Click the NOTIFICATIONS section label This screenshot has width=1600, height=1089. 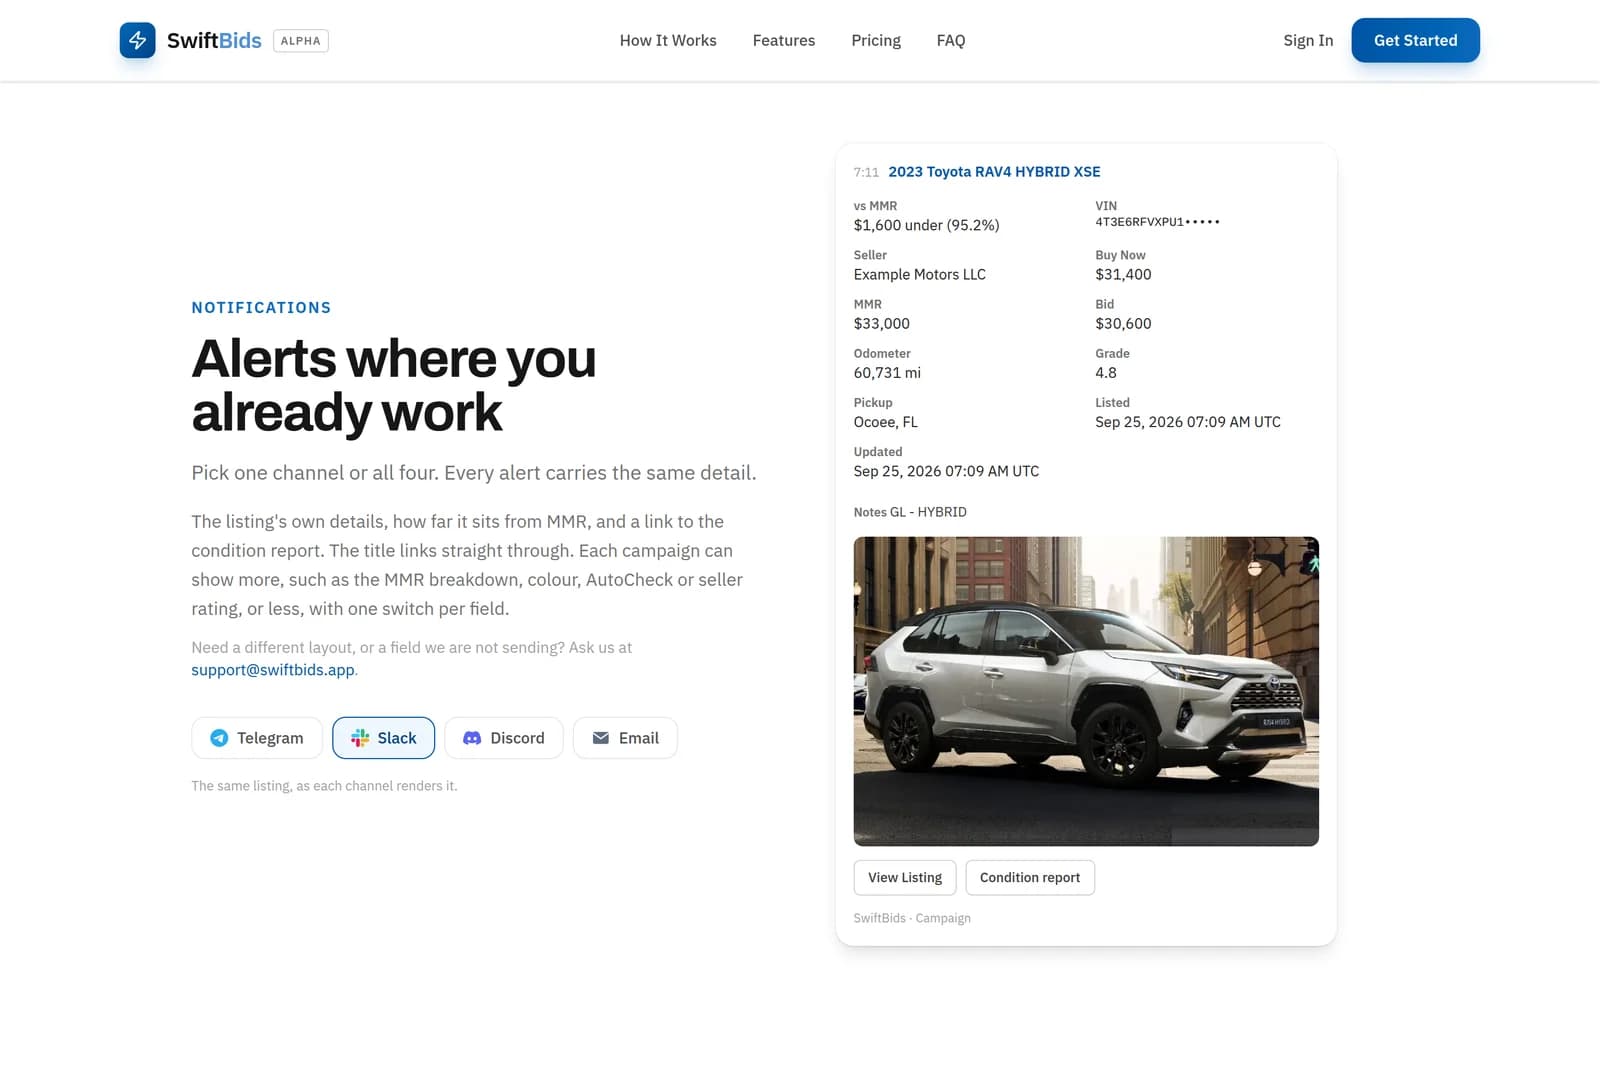[261, 308]
